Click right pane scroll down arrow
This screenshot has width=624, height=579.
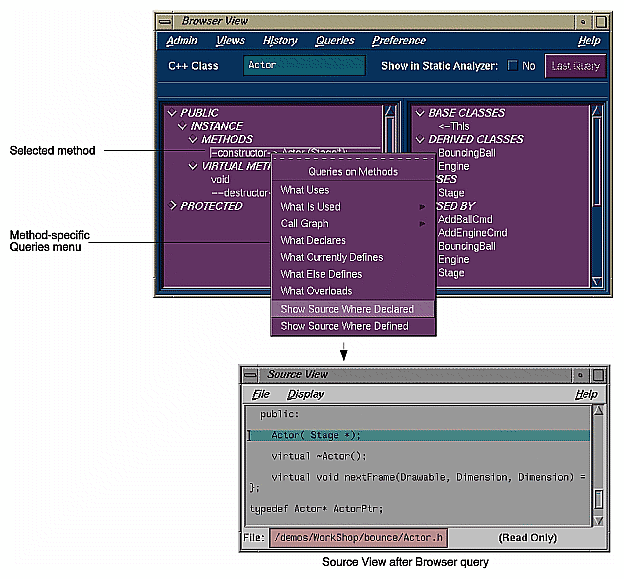pos(597,279)
